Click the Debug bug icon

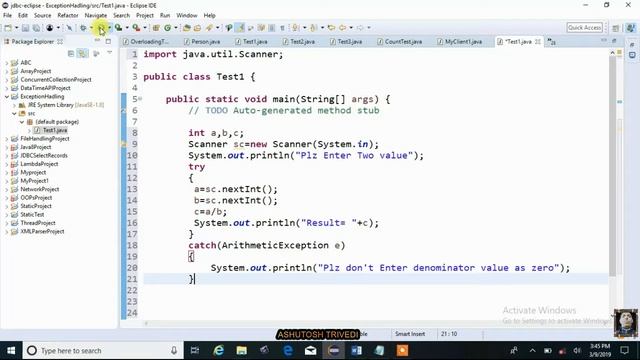click(x=83, y=28)
